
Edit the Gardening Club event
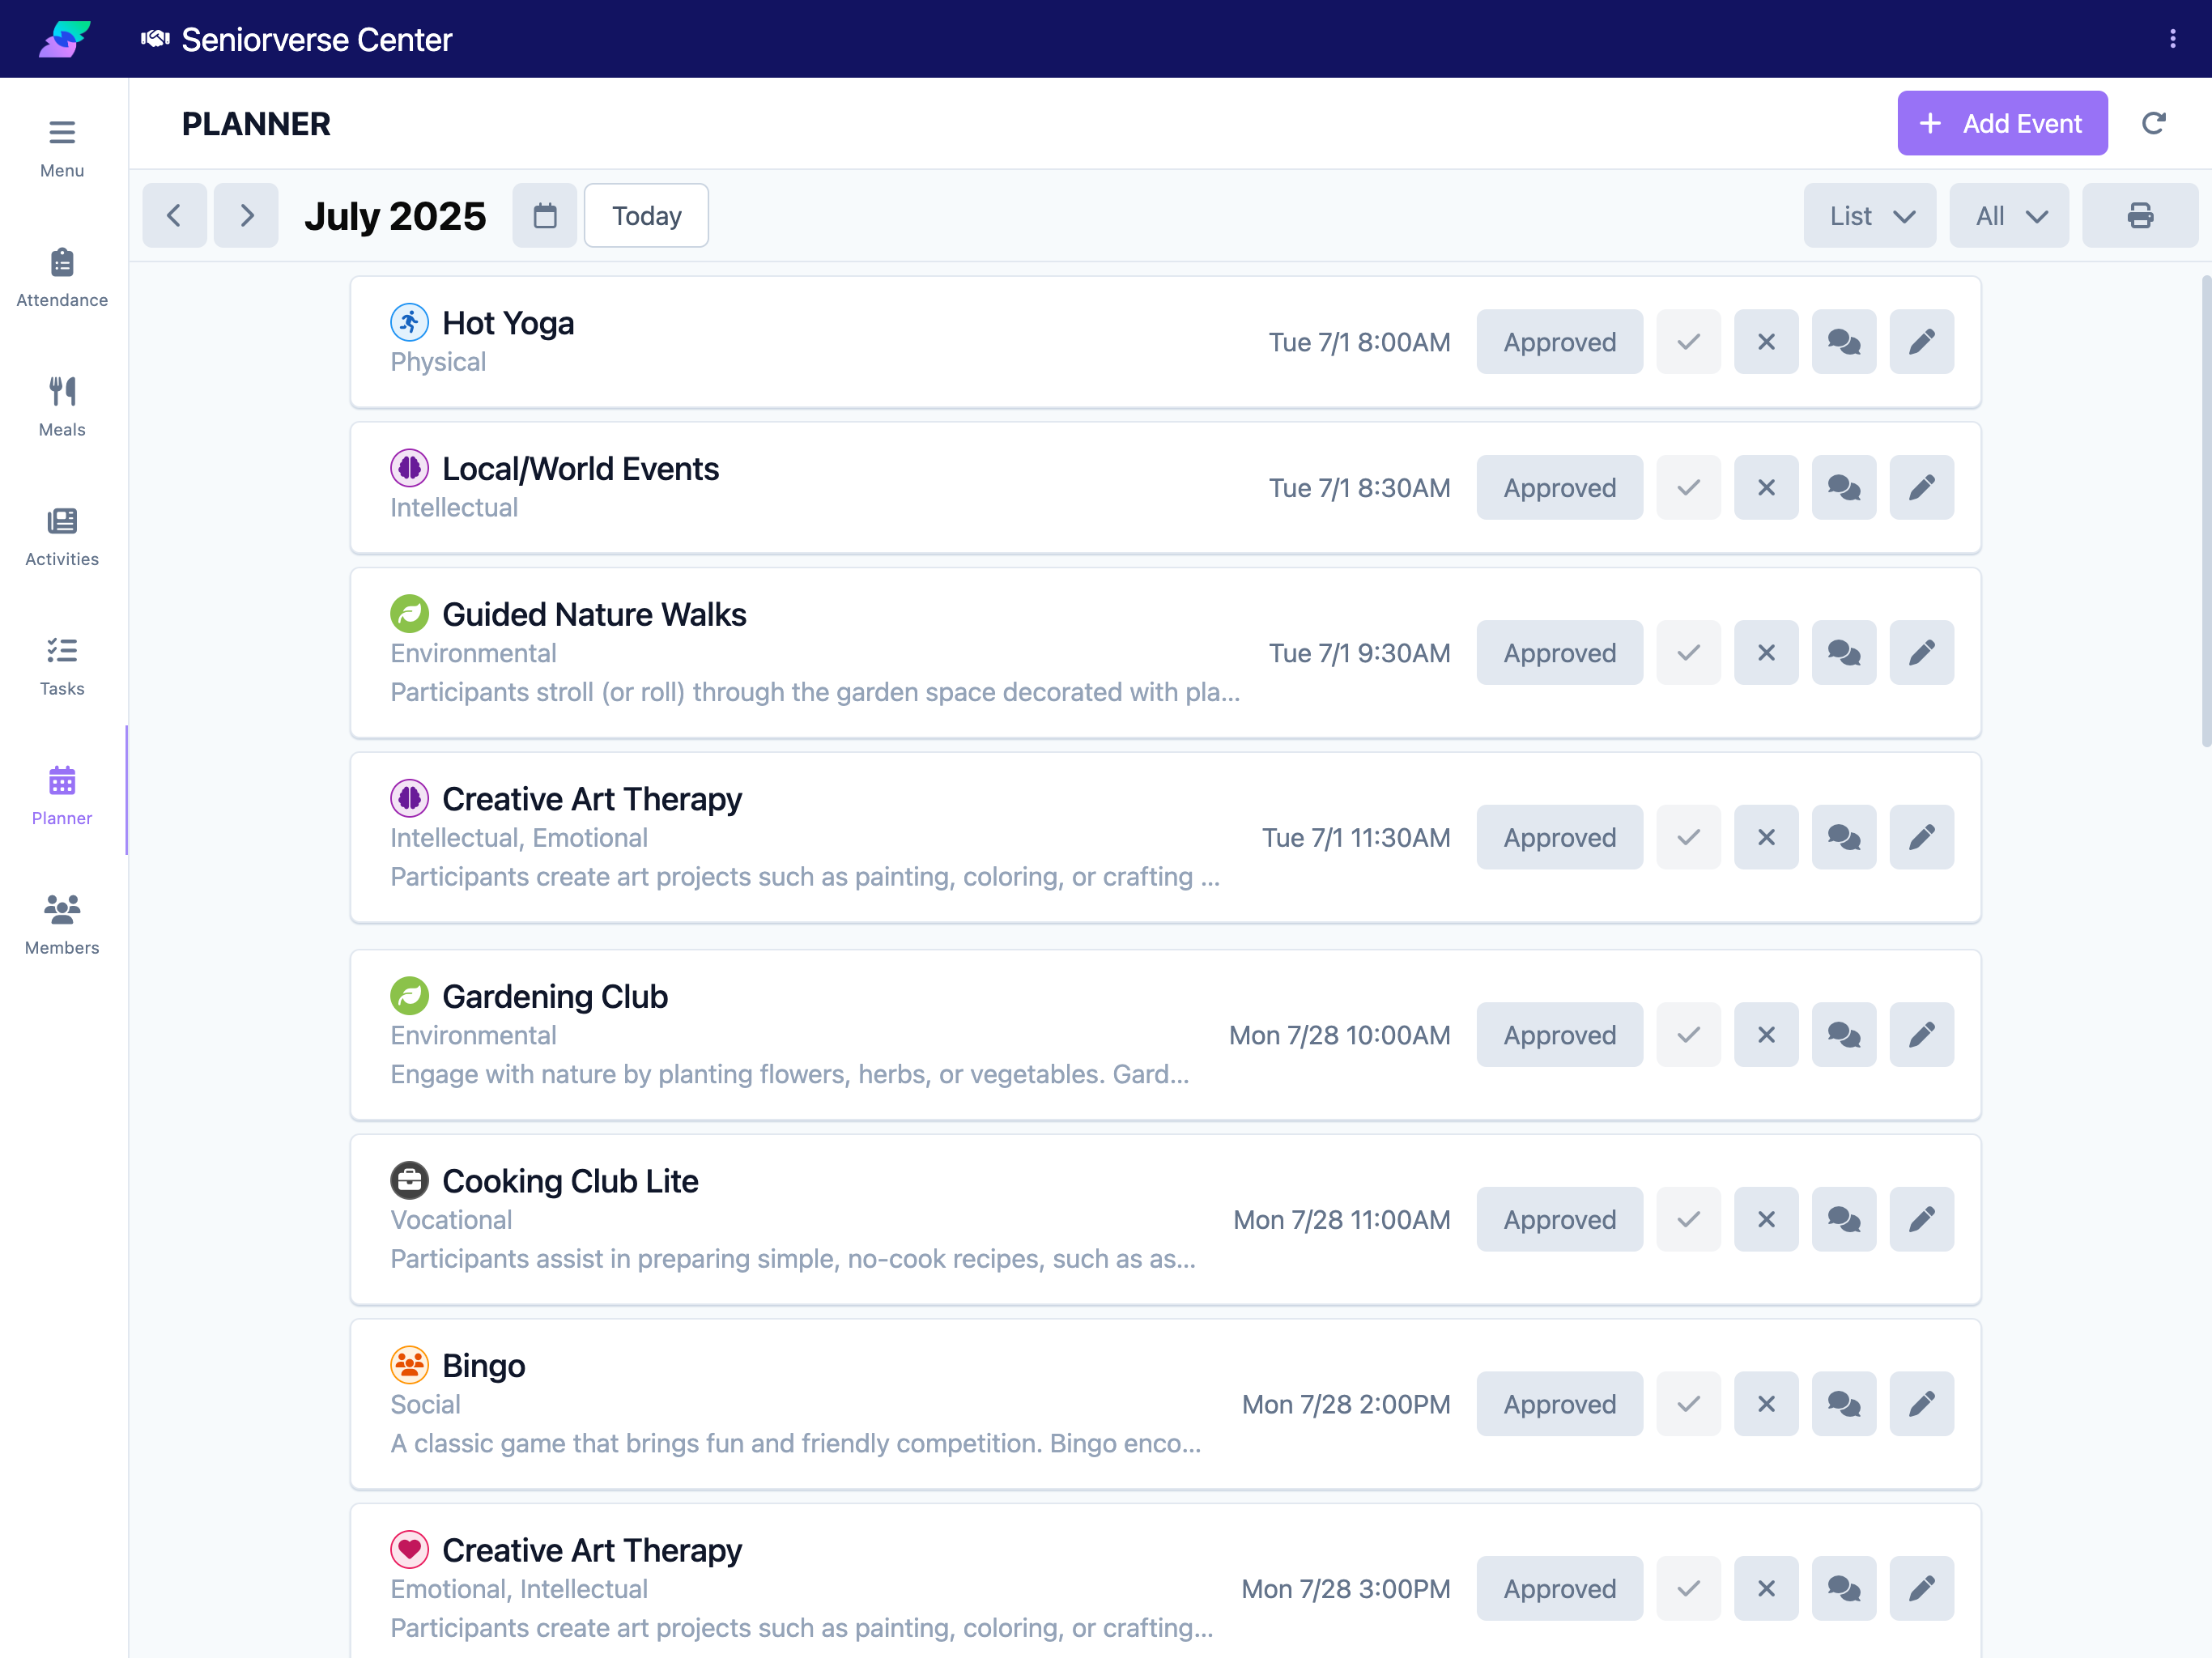pos(1921,1034)
